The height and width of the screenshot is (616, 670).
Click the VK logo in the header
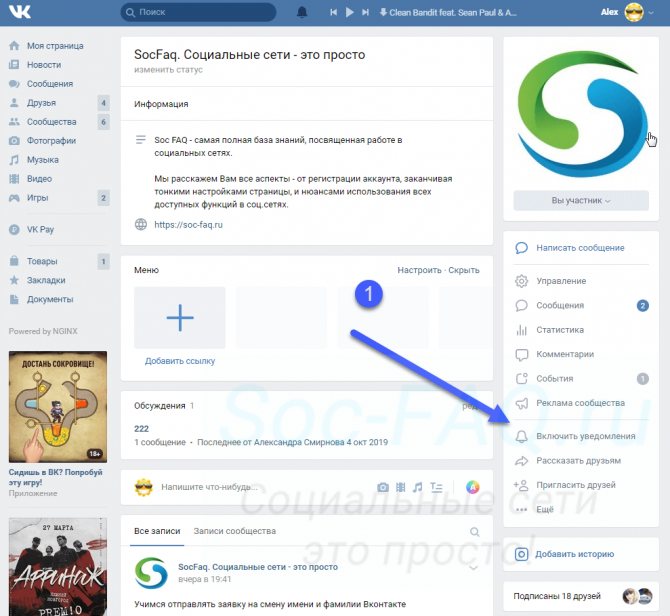[20, 12]
